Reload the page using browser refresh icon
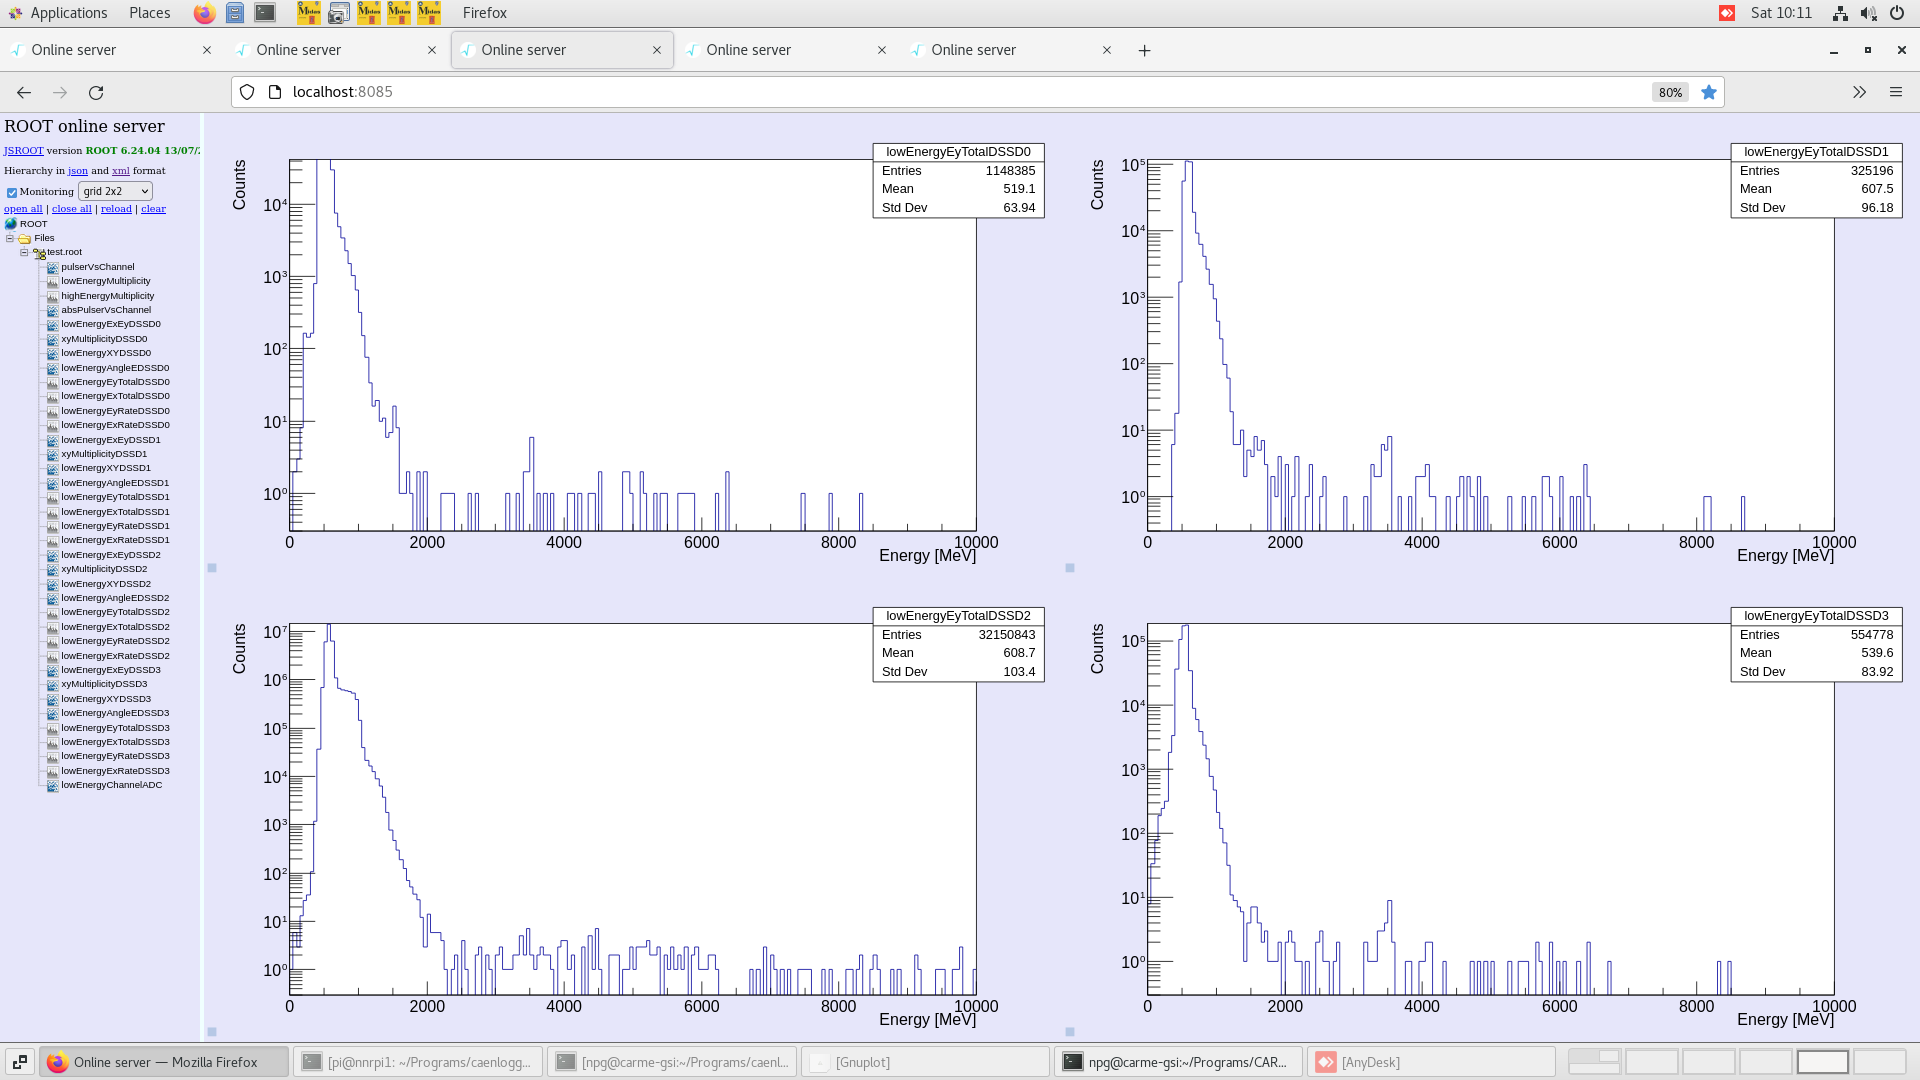The image size is (1920, 1080). click(x=96, y=92)
